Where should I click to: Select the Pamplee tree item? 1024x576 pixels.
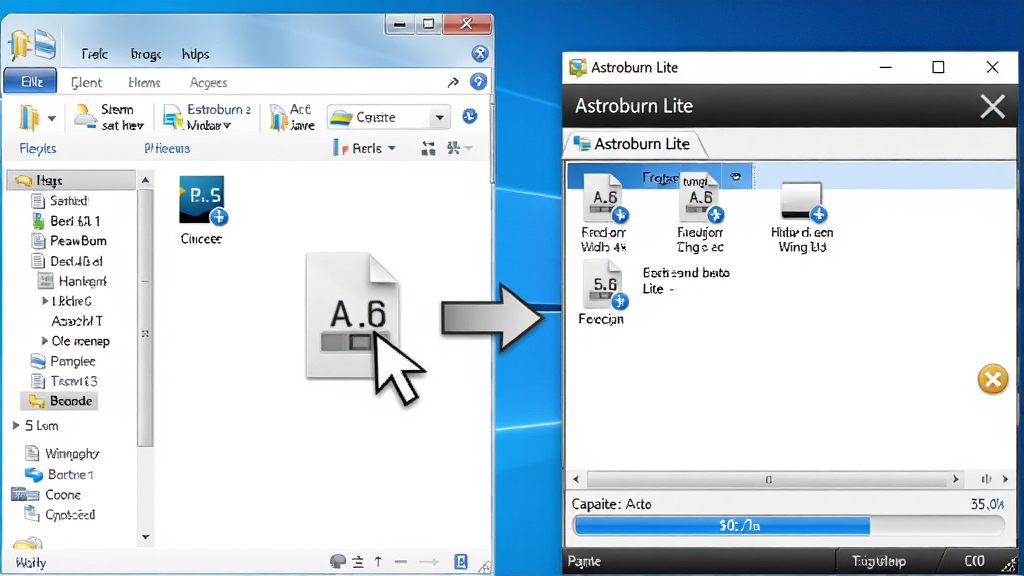63,361
